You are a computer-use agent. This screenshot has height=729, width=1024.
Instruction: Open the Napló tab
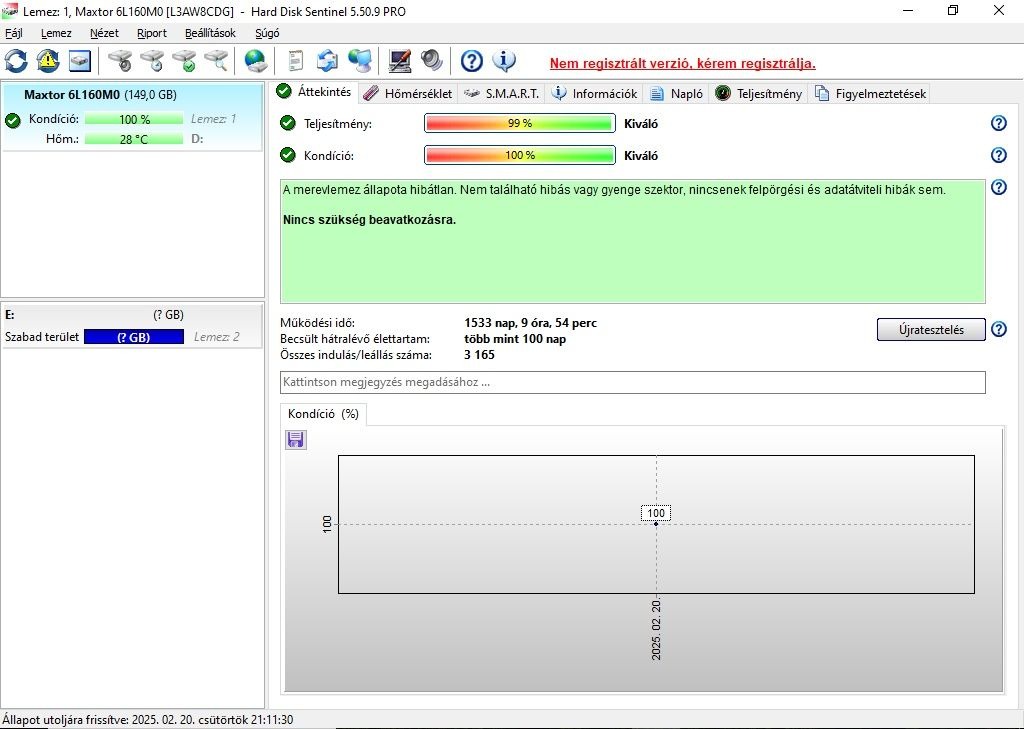[677, 94]
